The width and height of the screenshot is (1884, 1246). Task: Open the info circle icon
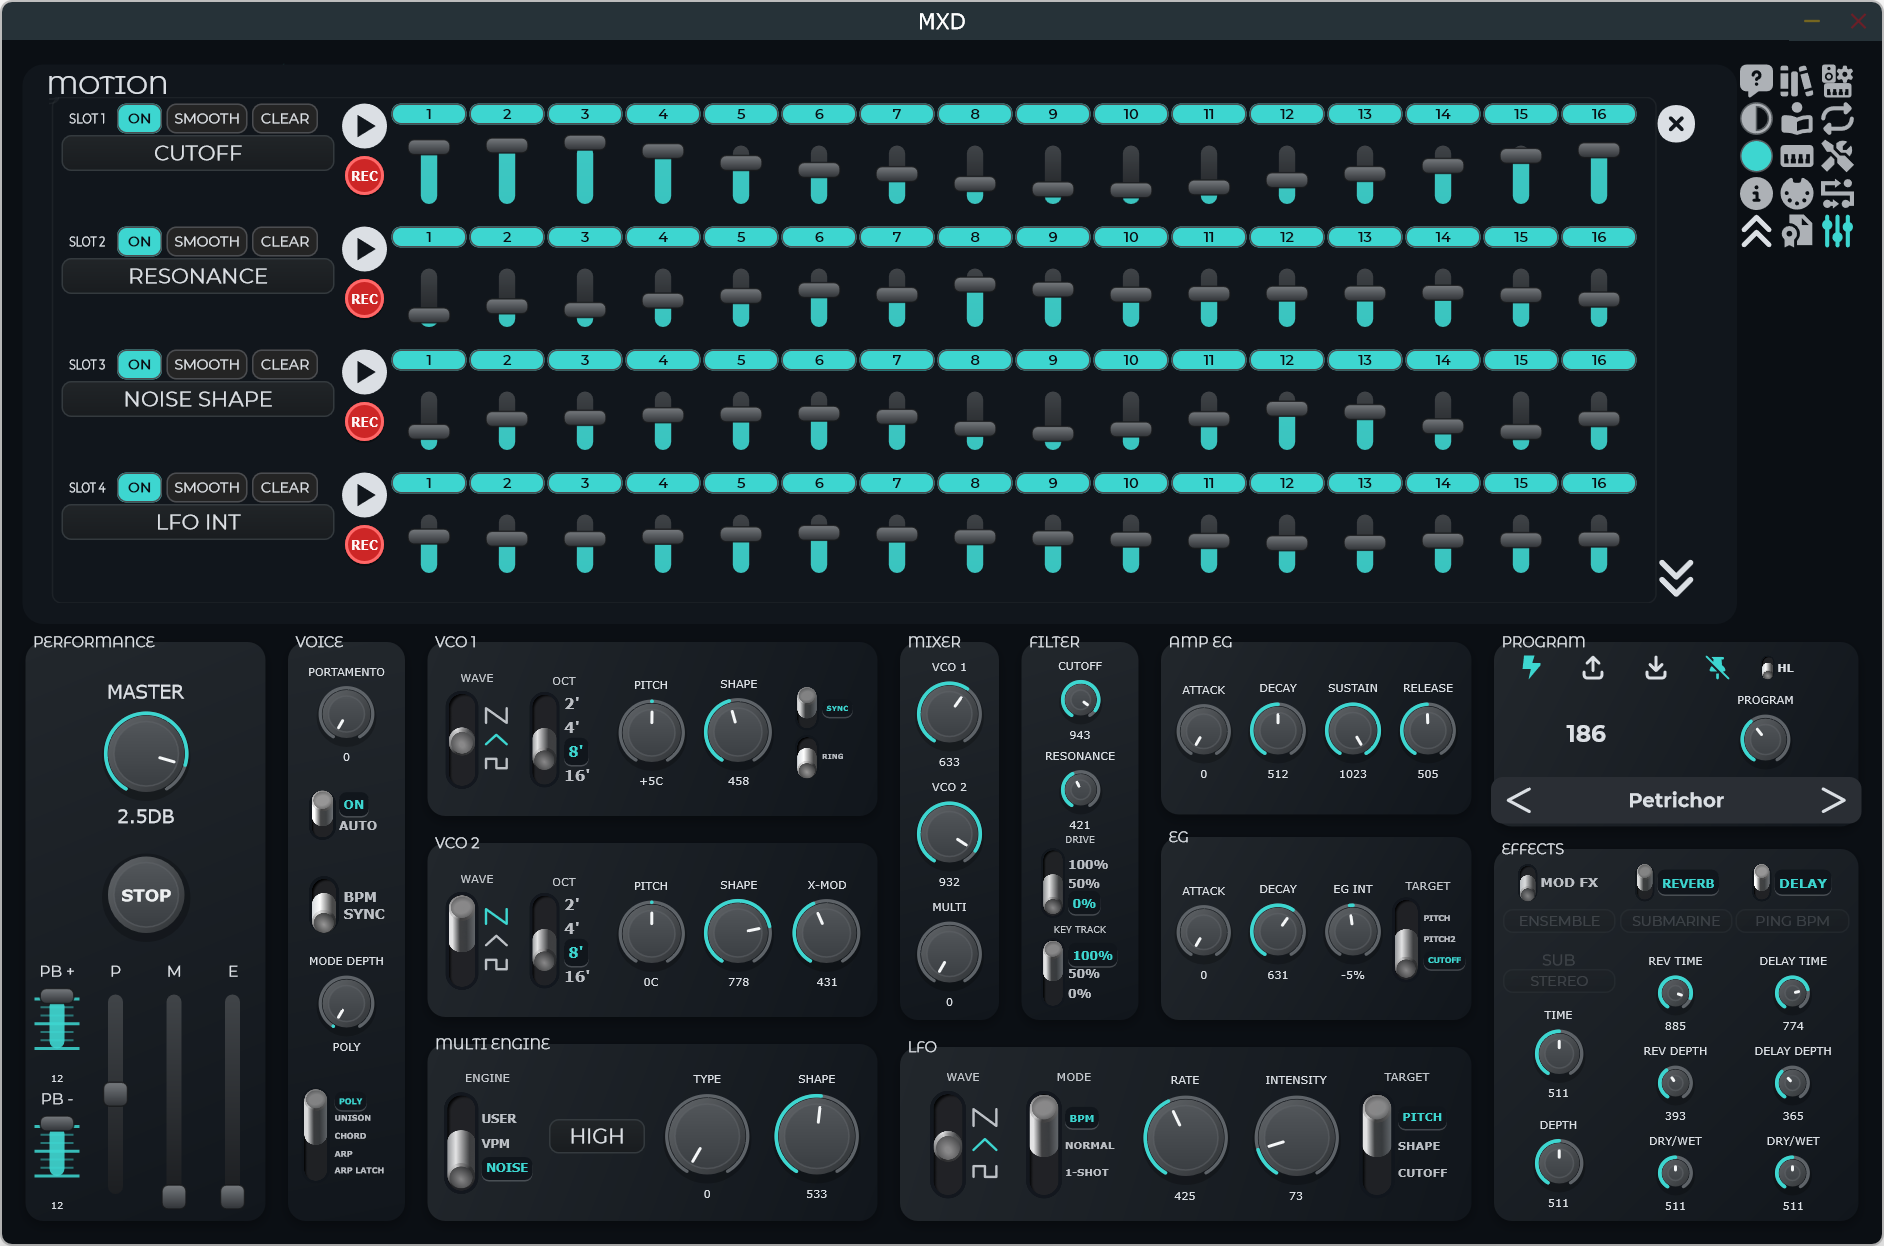point(1756,193)
